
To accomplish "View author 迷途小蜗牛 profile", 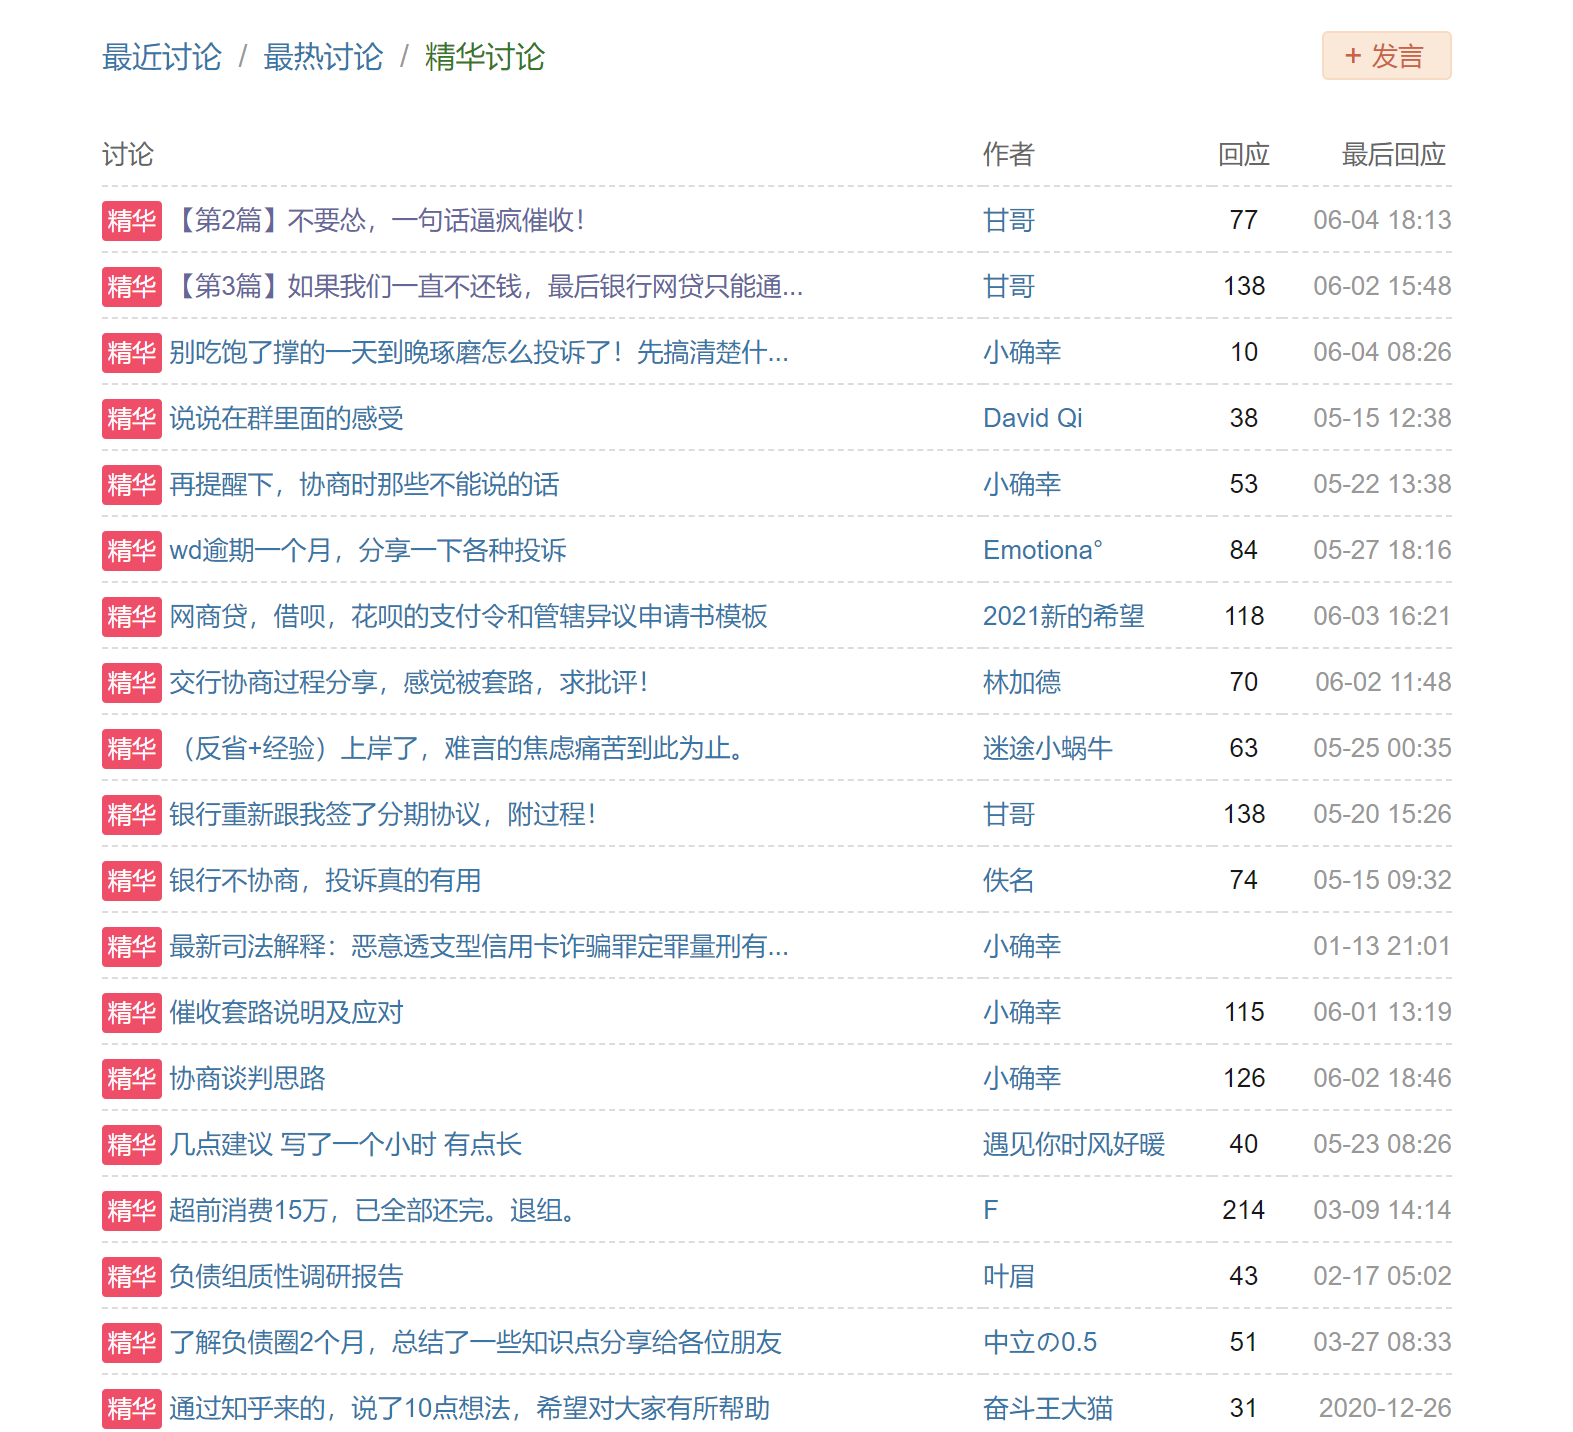I will click(1047, 748).
